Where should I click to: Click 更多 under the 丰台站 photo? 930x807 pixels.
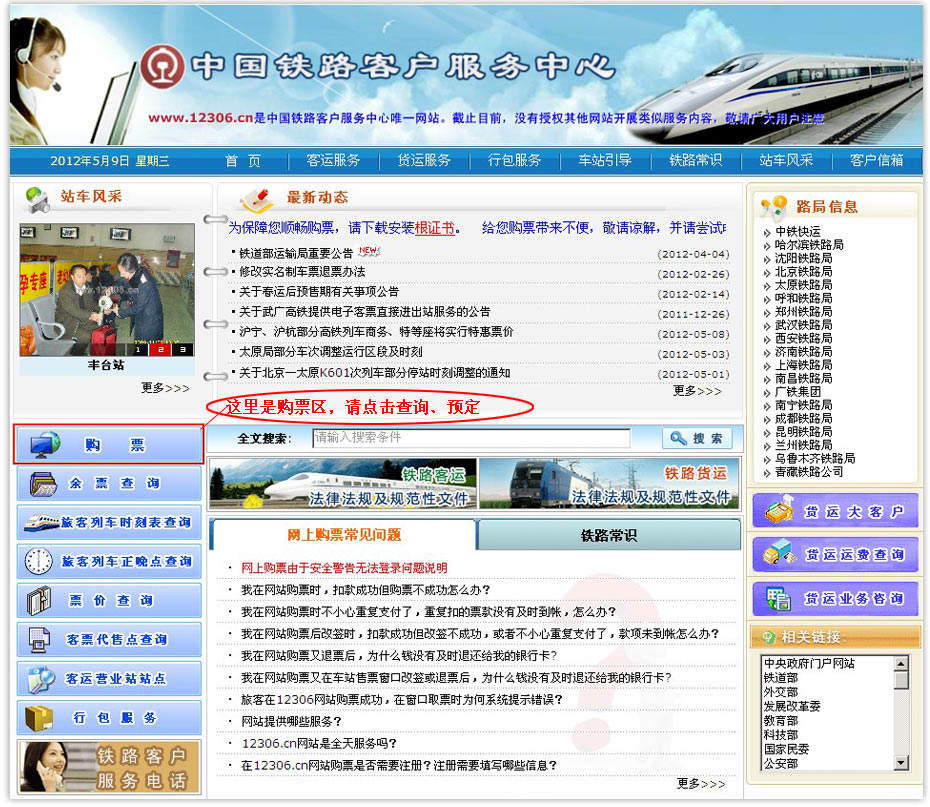(165, 388)
